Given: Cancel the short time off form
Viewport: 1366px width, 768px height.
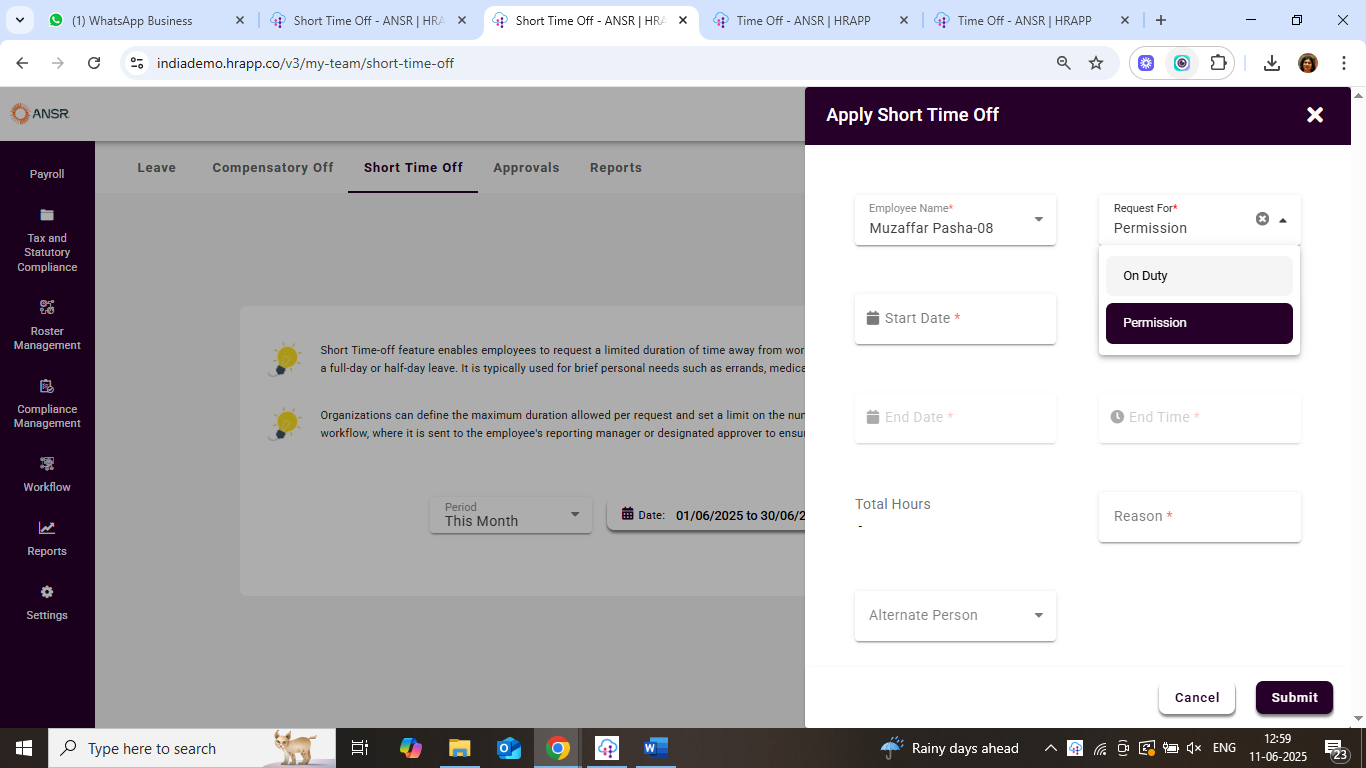Looking at the screenshot, I should pos(1197,698).
